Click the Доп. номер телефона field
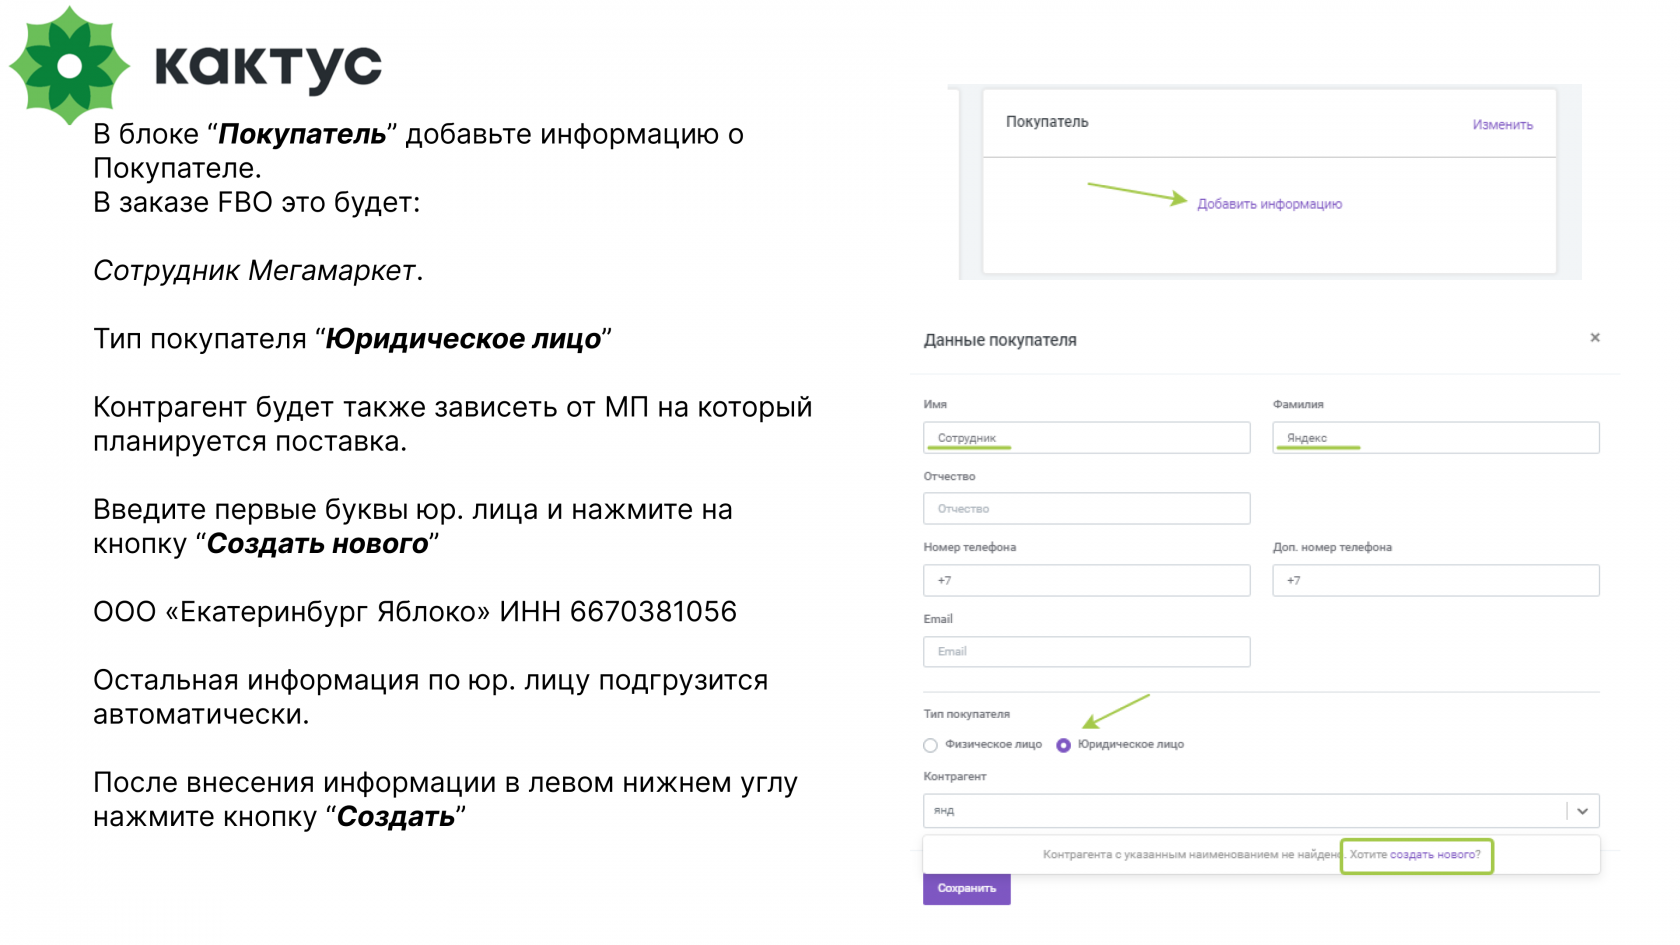 click(1436, 581)
